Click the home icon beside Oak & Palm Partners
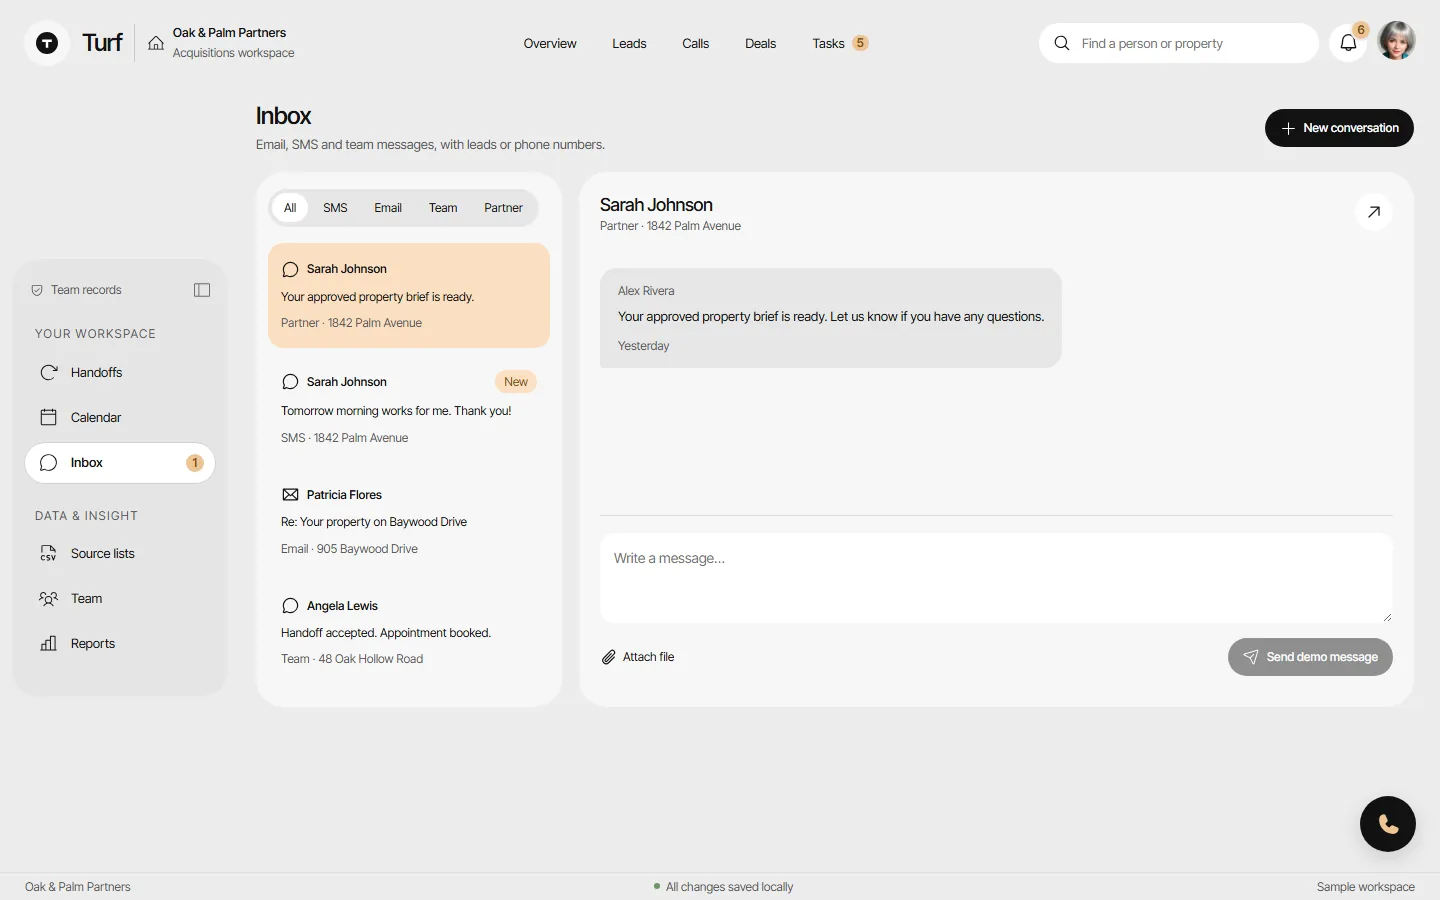 pyautogui.click(x=156, y=43)
